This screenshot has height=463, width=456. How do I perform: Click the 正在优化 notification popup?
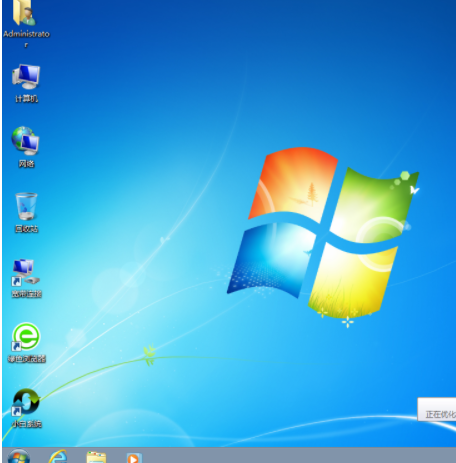tap(437, 409)
